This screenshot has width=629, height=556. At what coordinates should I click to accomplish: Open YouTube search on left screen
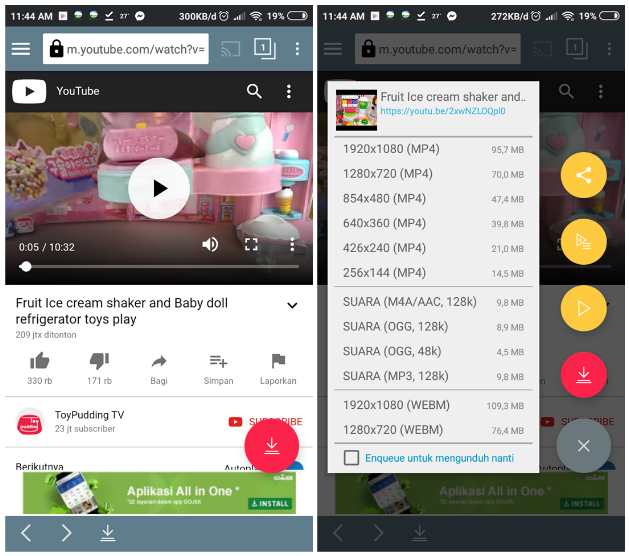(254, 91)
